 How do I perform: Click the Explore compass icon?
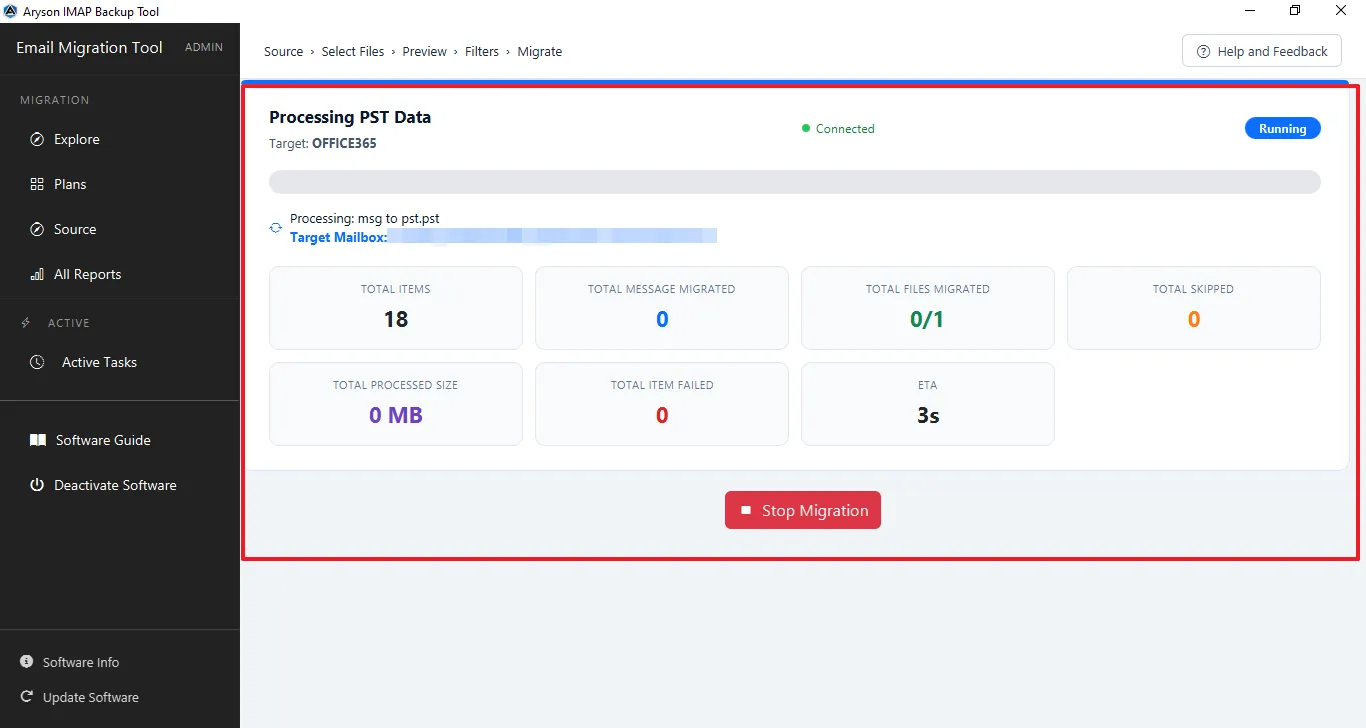pyautogui.click(x=37, y=139)
